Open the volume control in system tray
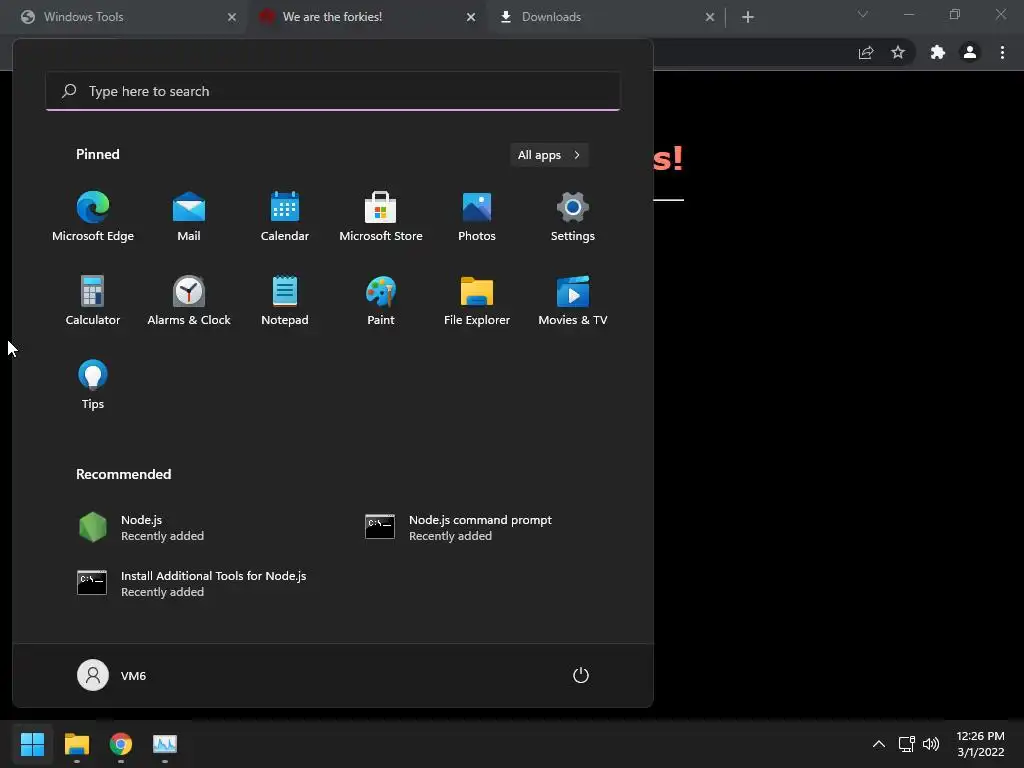The image size is (1024, 768). 931,744
